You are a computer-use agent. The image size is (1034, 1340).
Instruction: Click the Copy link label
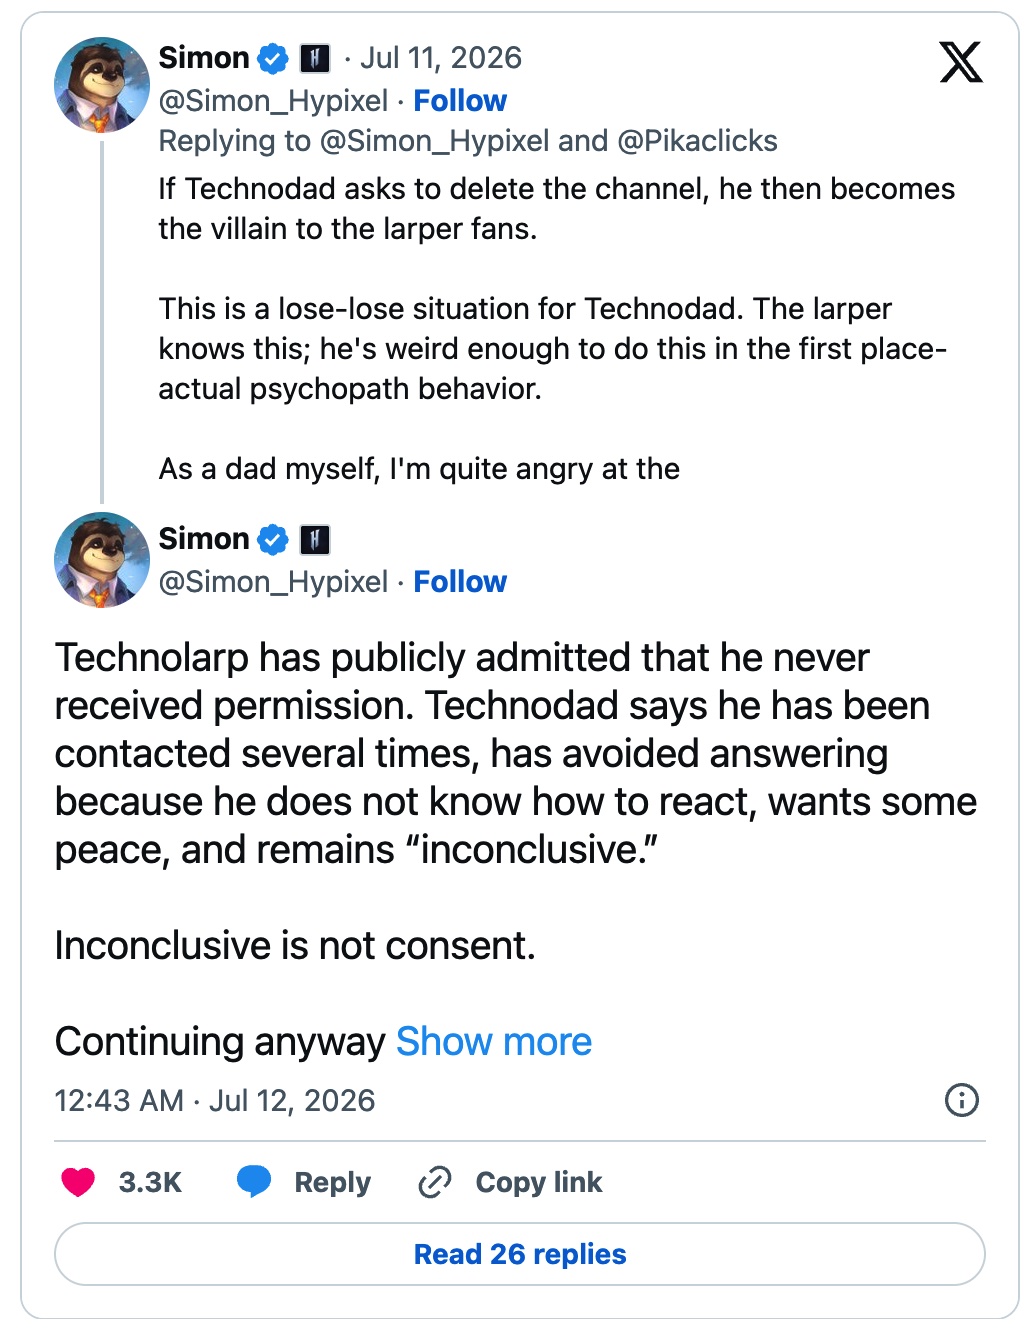539,1182
